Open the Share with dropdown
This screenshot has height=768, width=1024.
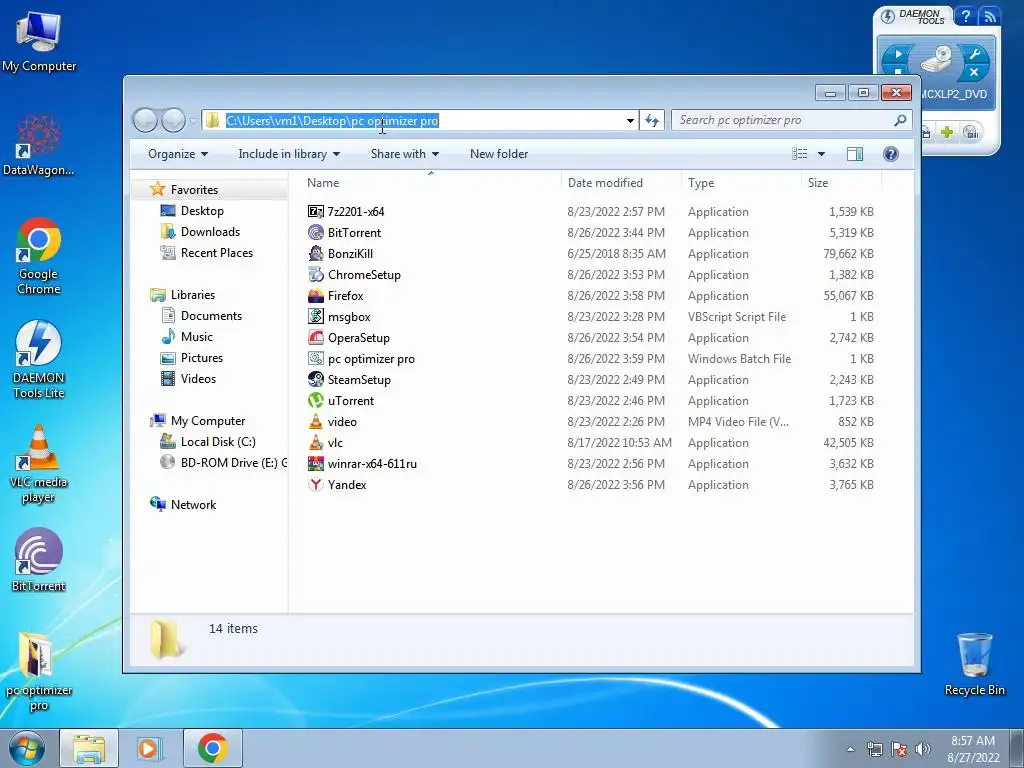point(404,154)
